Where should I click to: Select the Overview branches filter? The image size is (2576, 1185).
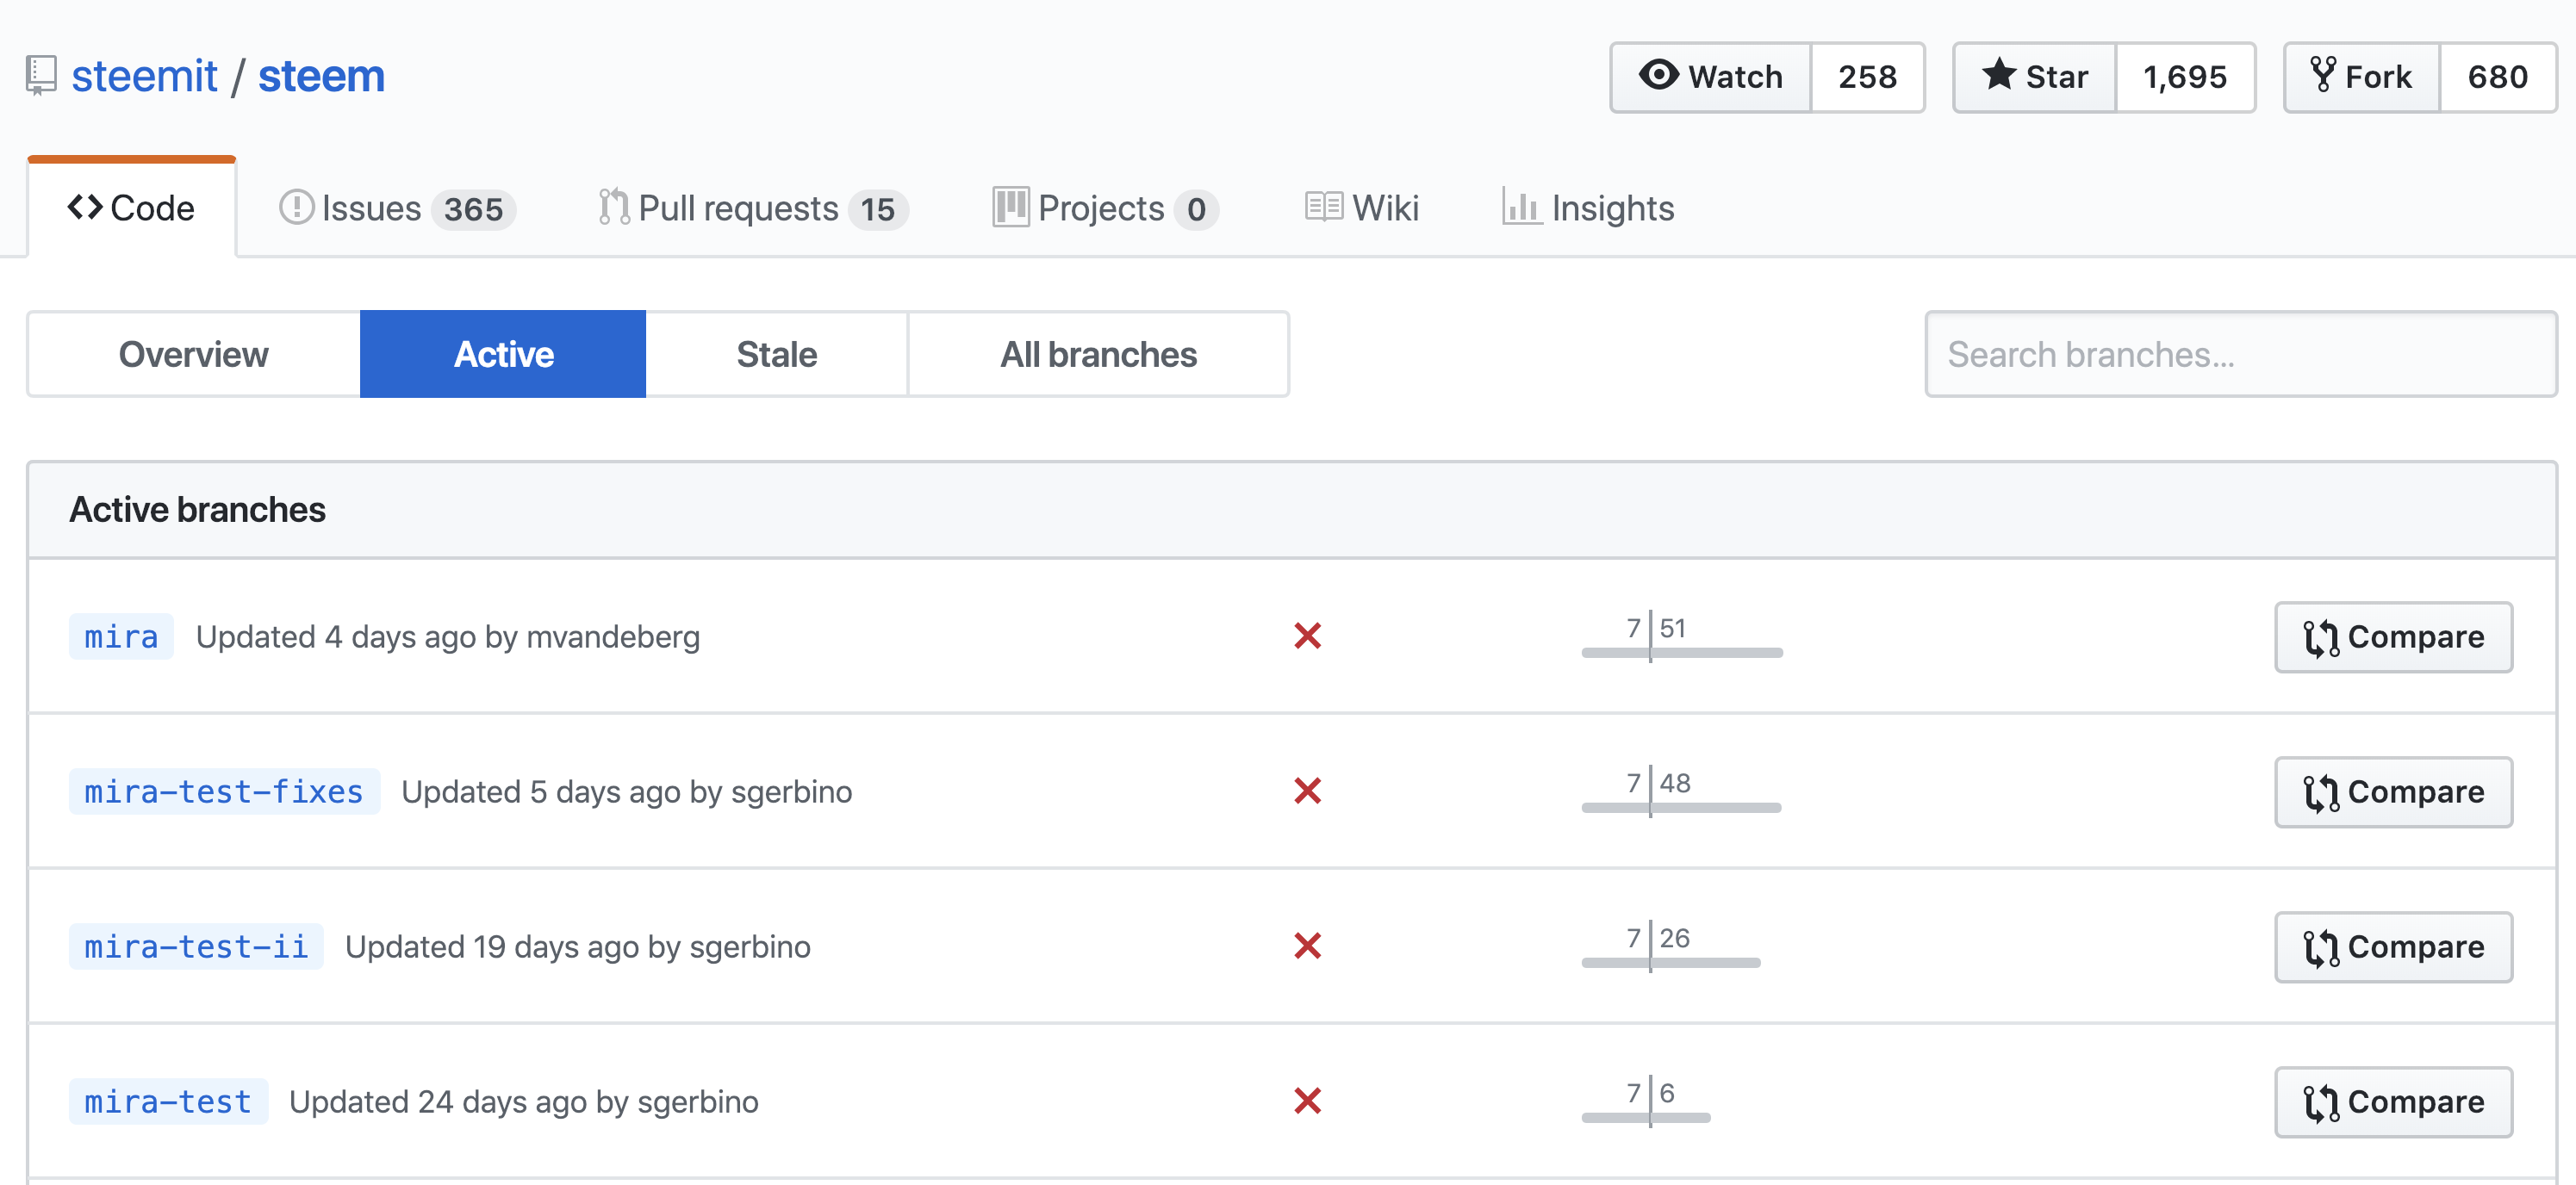click(194, 354)
